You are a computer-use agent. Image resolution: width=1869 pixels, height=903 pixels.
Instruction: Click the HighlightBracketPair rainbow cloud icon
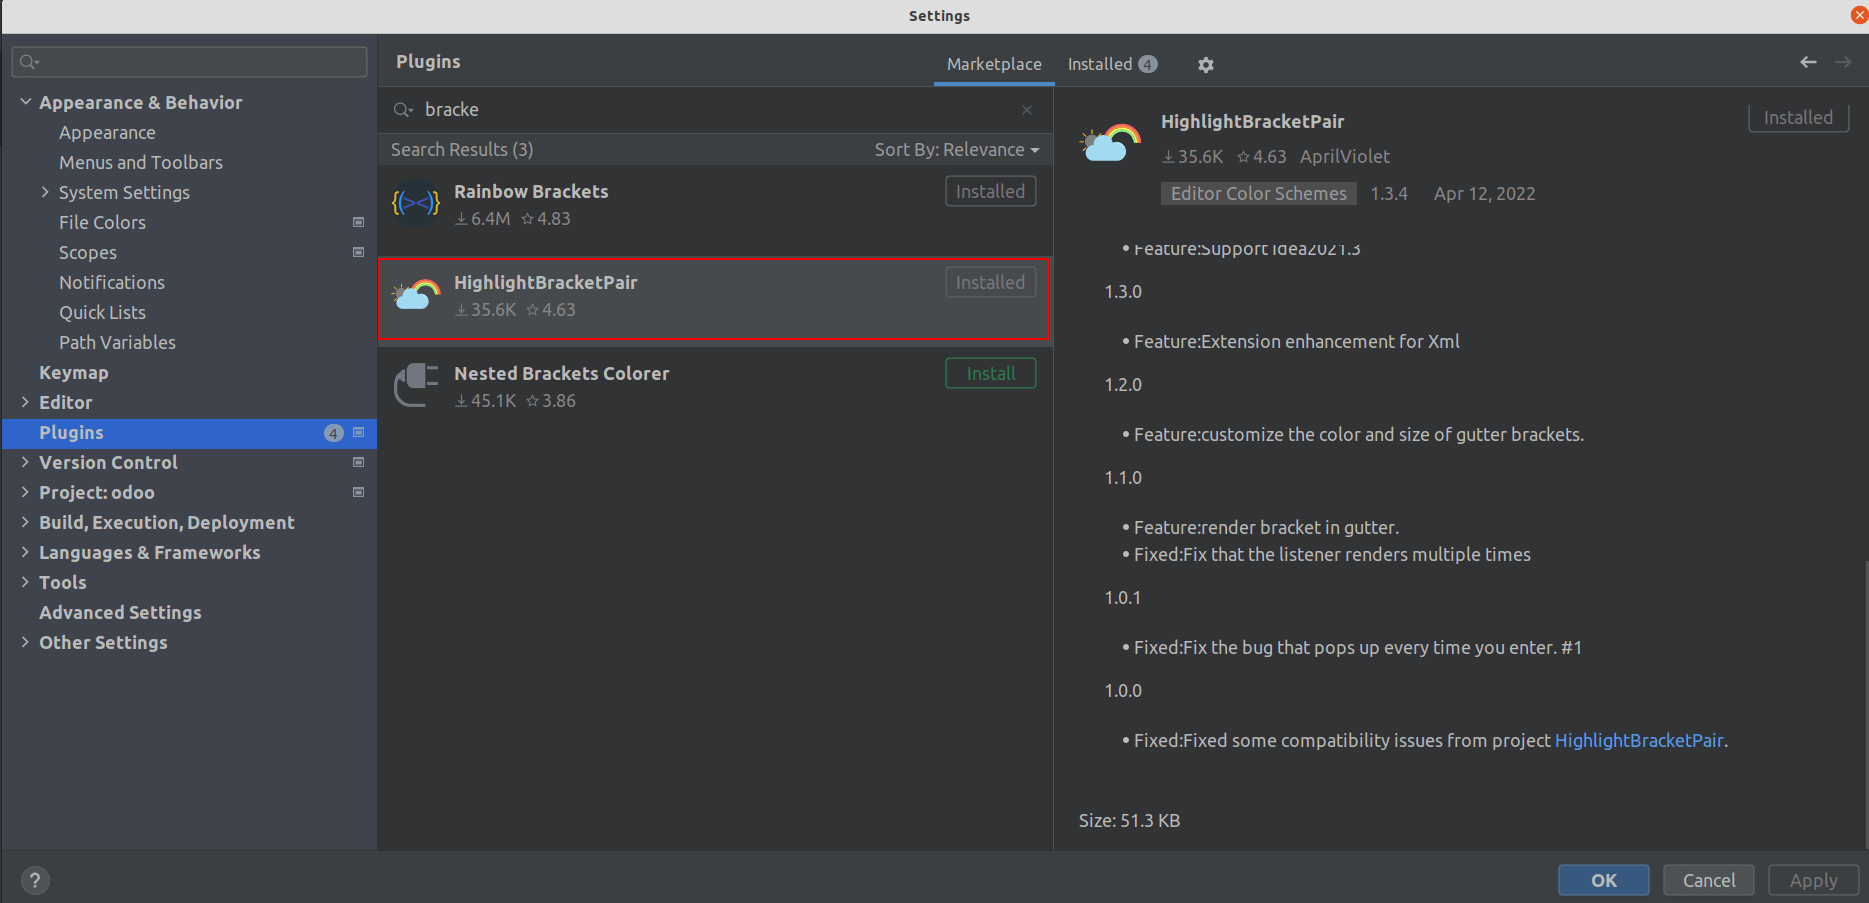[x=414, y=294]
